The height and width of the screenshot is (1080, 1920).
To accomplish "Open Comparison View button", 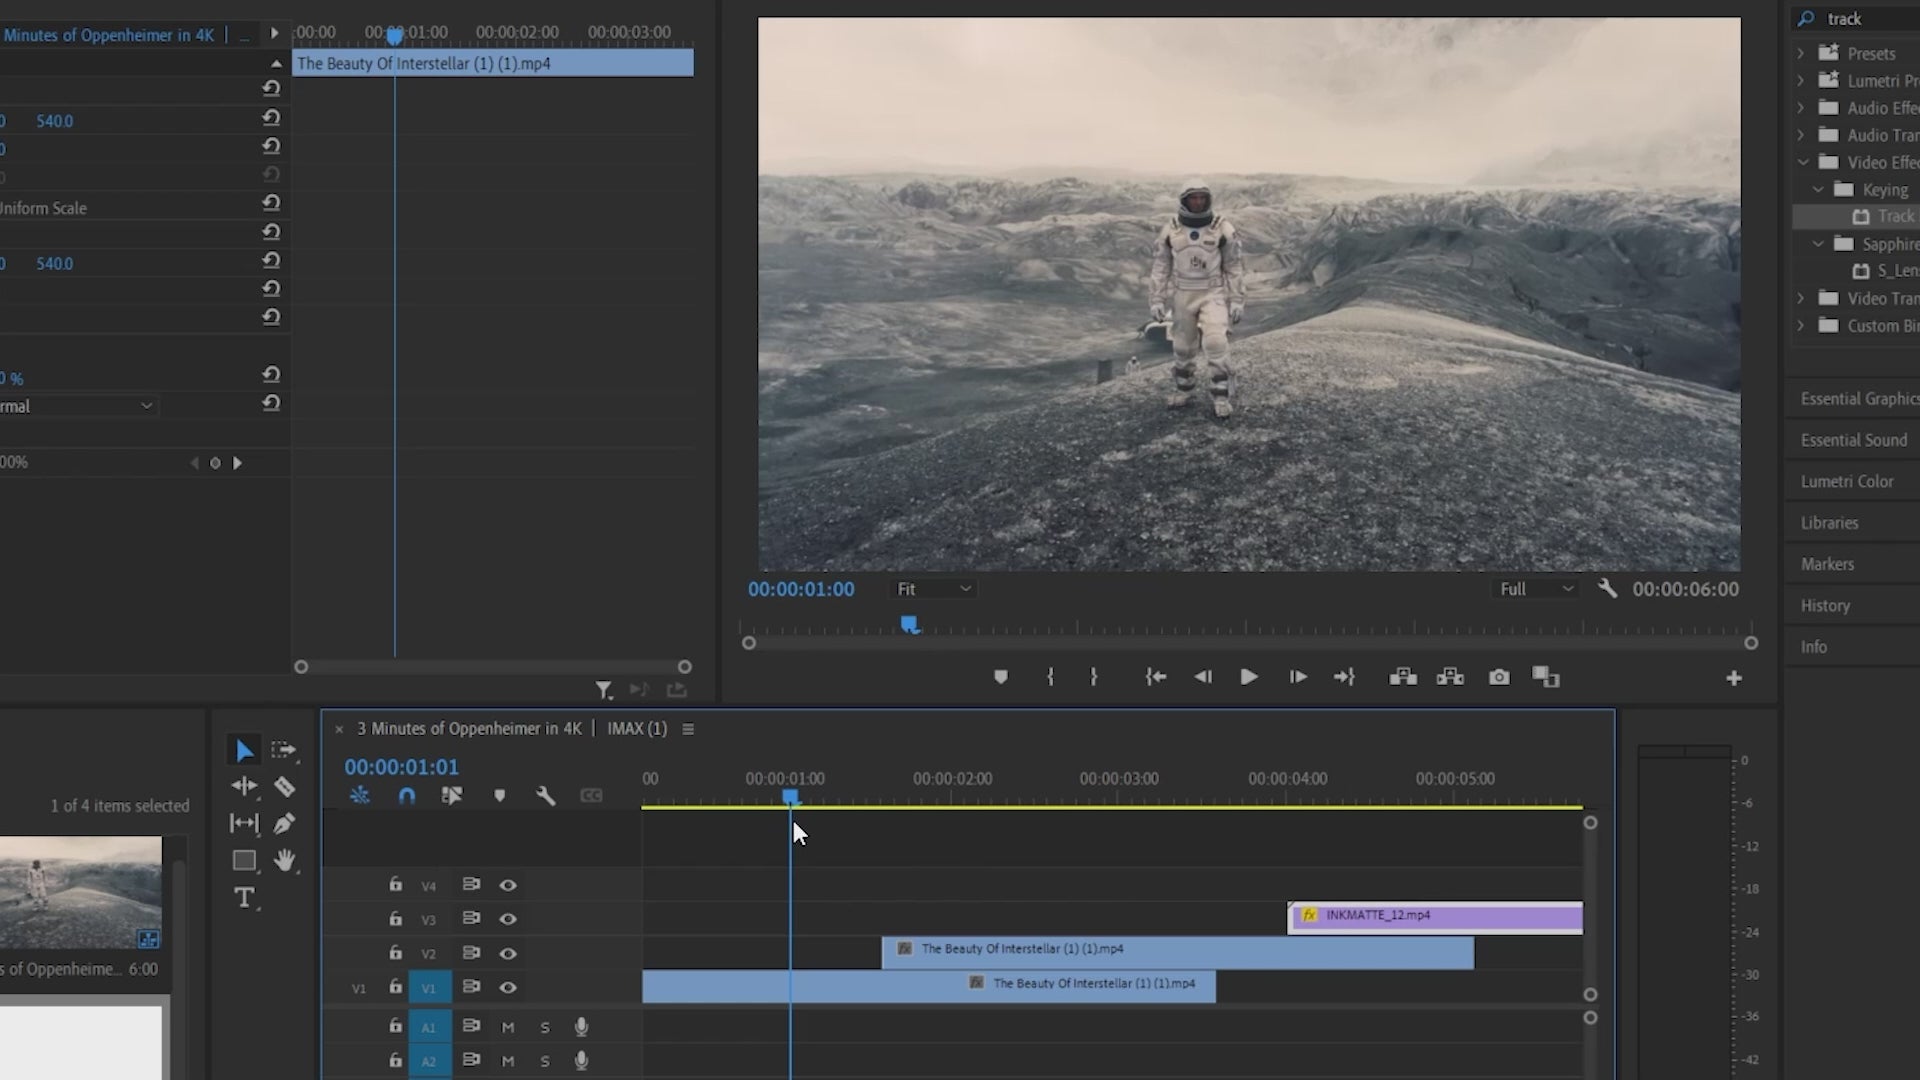I will pyautogui.click(x=1546, y=677).
